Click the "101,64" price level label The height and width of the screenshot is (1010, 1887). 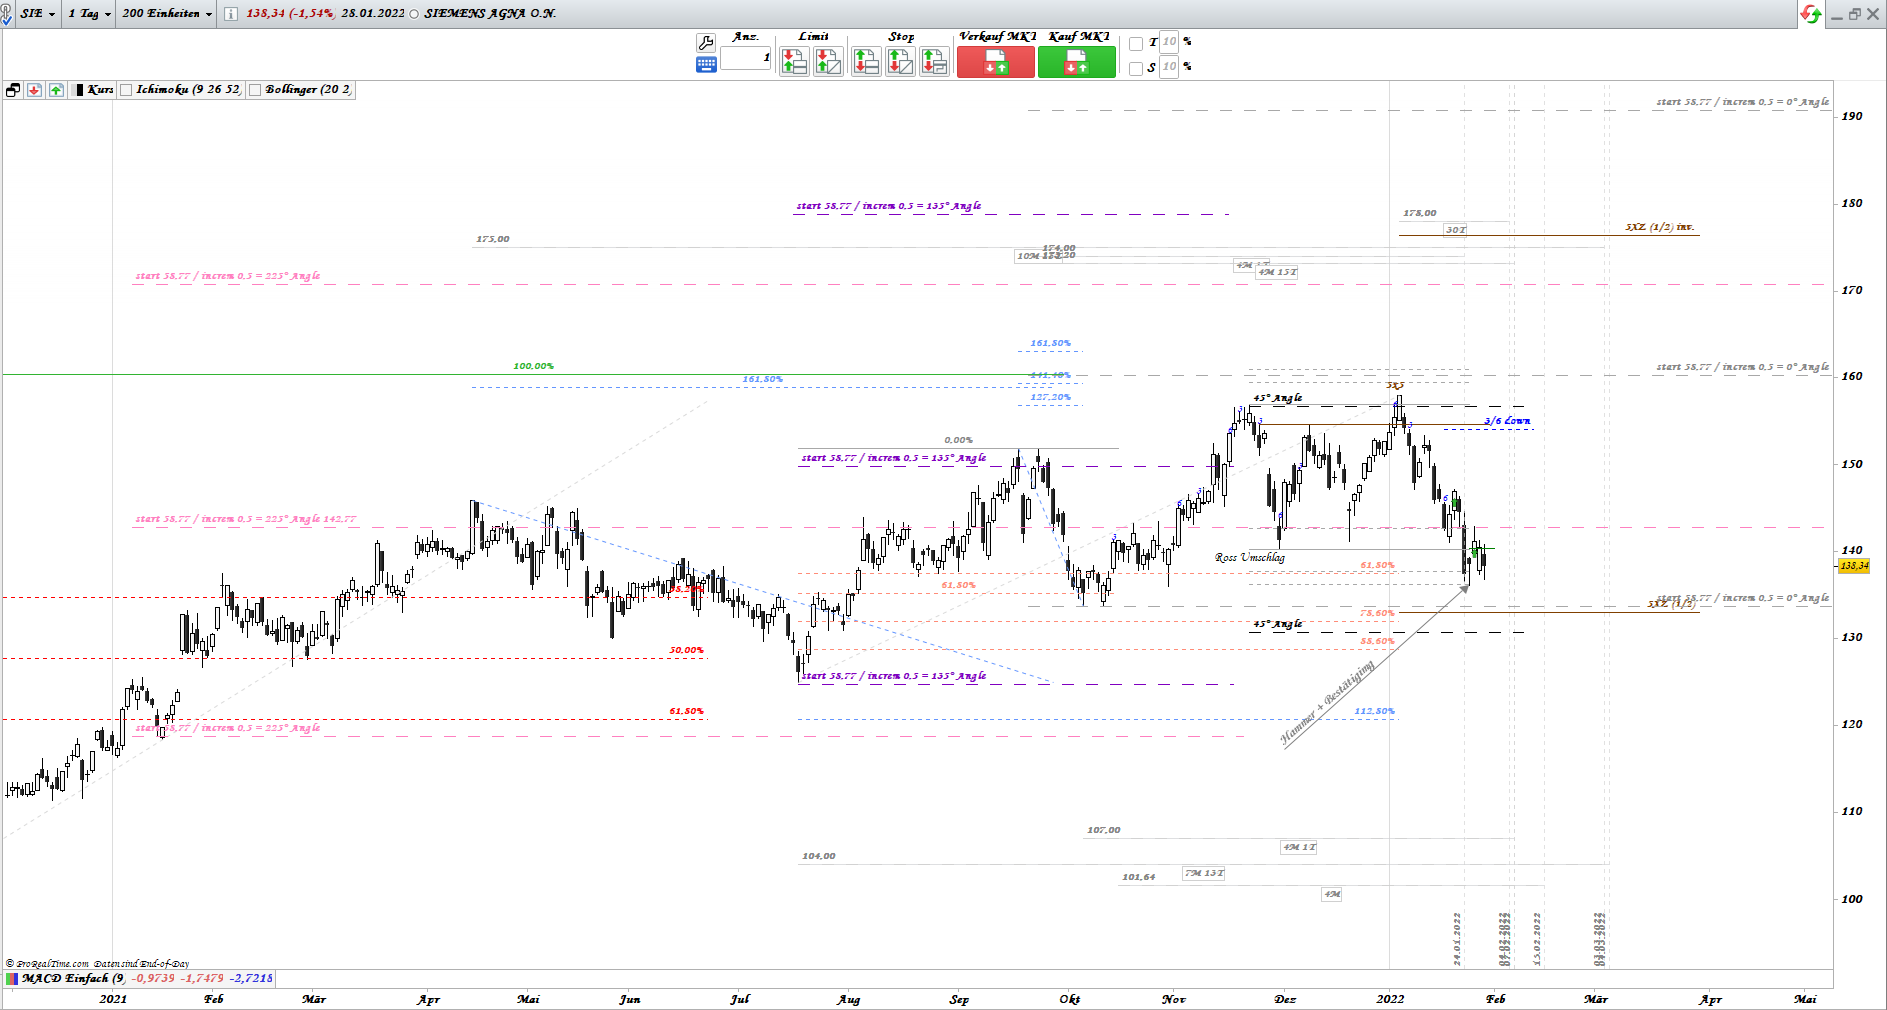click(1138, 877)
